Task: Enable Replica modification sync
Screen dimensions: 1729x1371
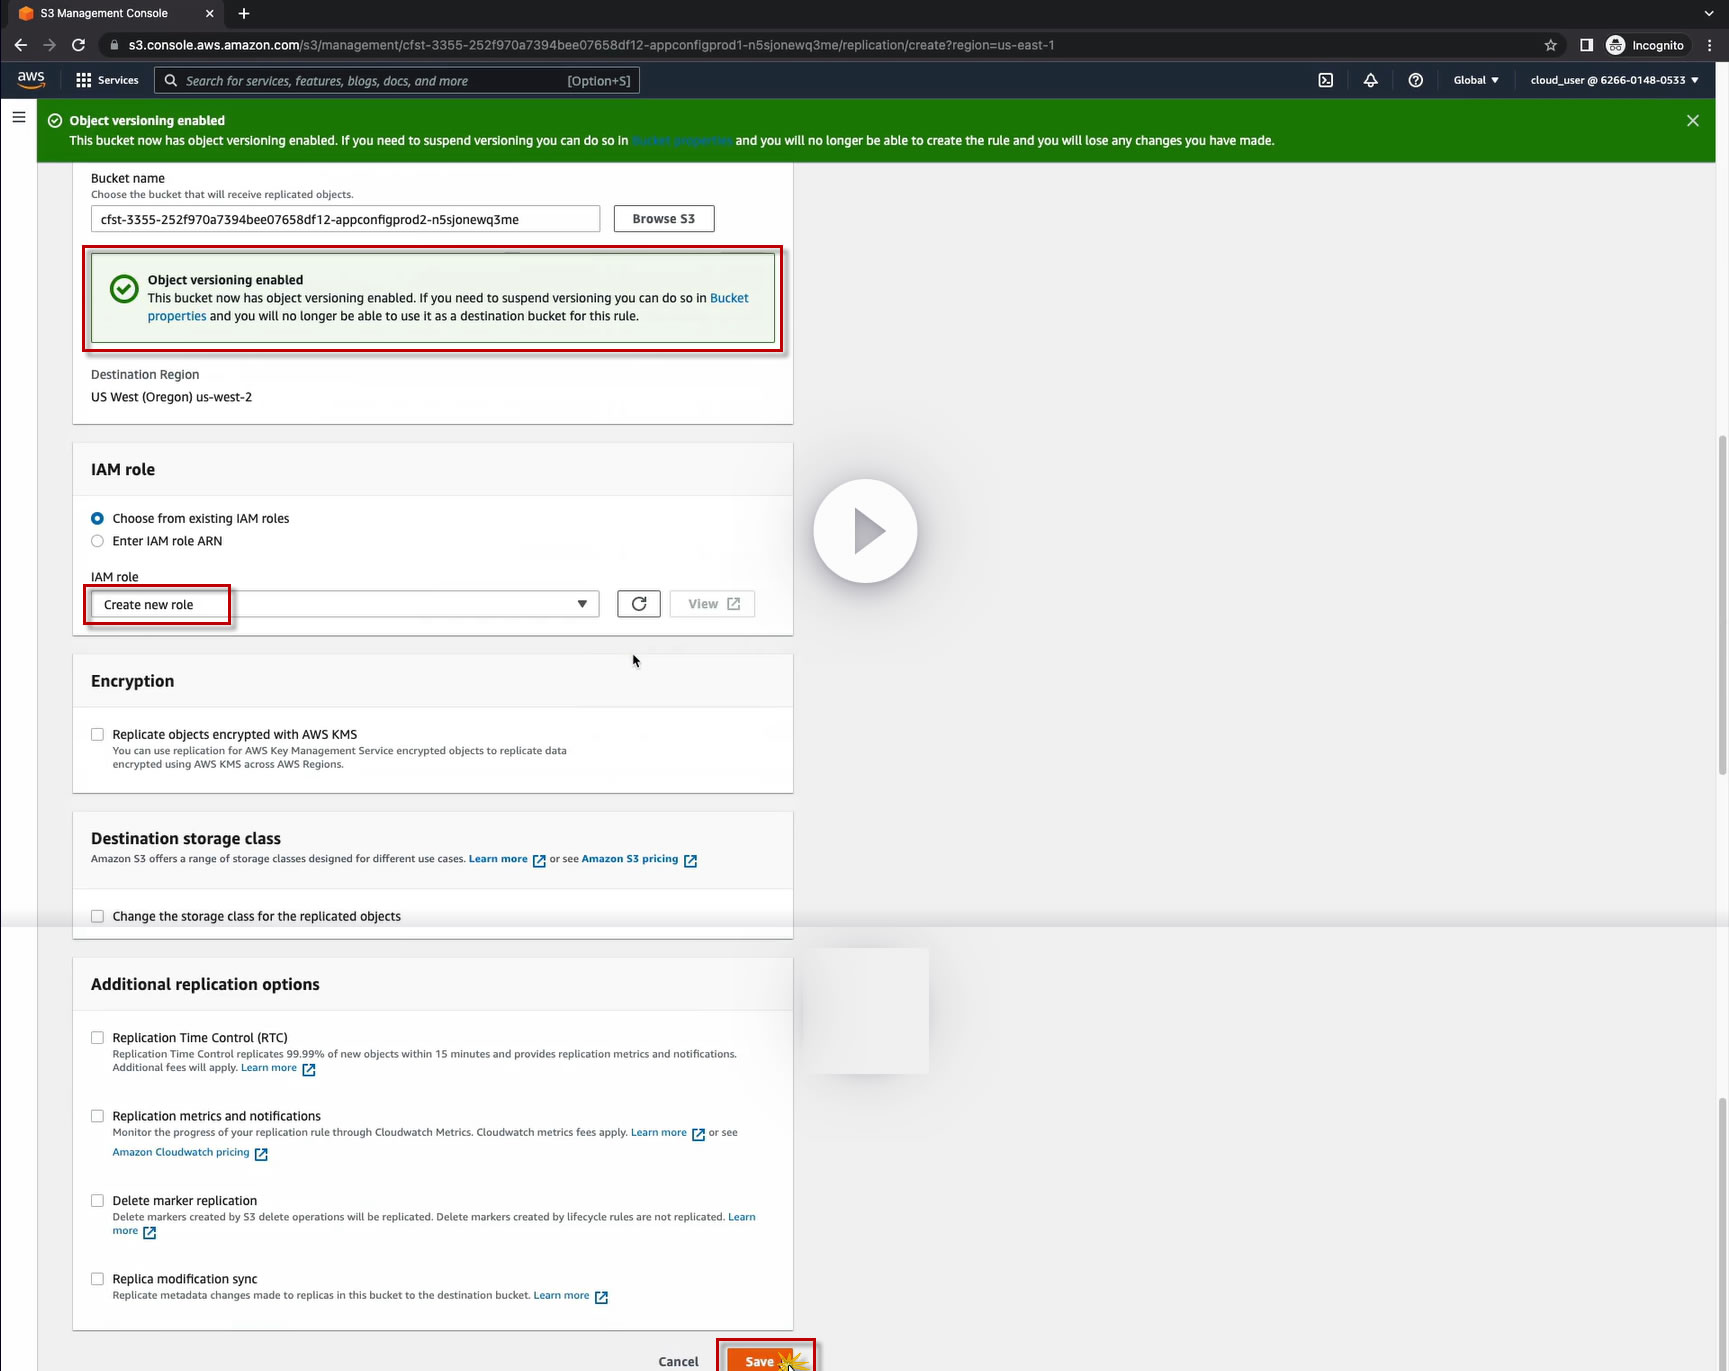Action: tap(97, 1279)
